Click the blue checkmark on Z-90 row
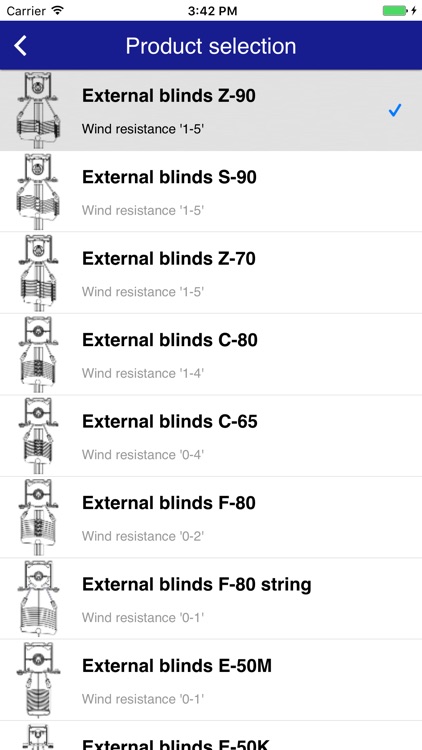 click(394, 110)
